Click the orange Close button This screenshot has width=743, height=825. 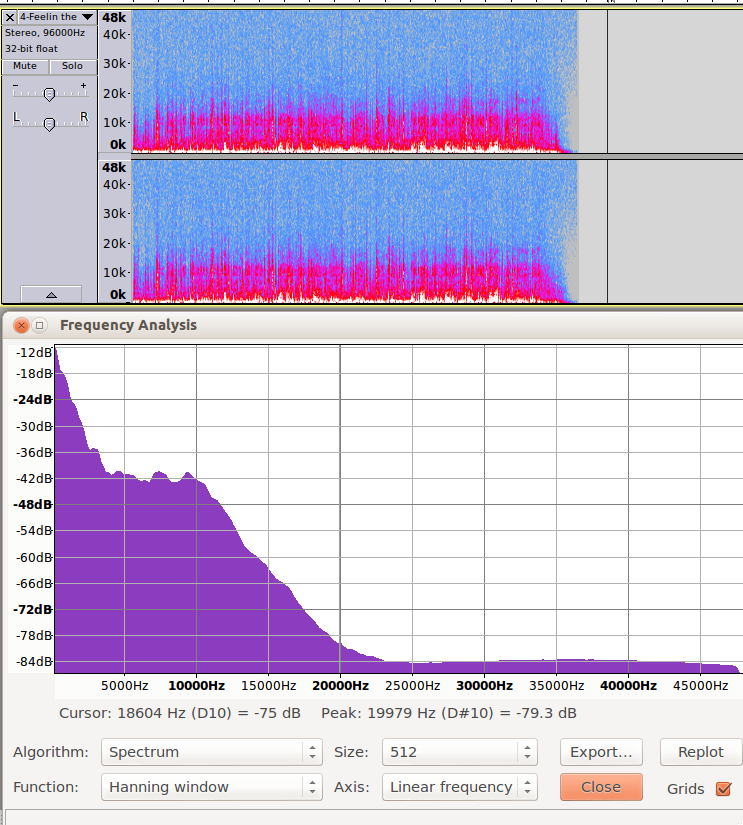pos(600,787)
